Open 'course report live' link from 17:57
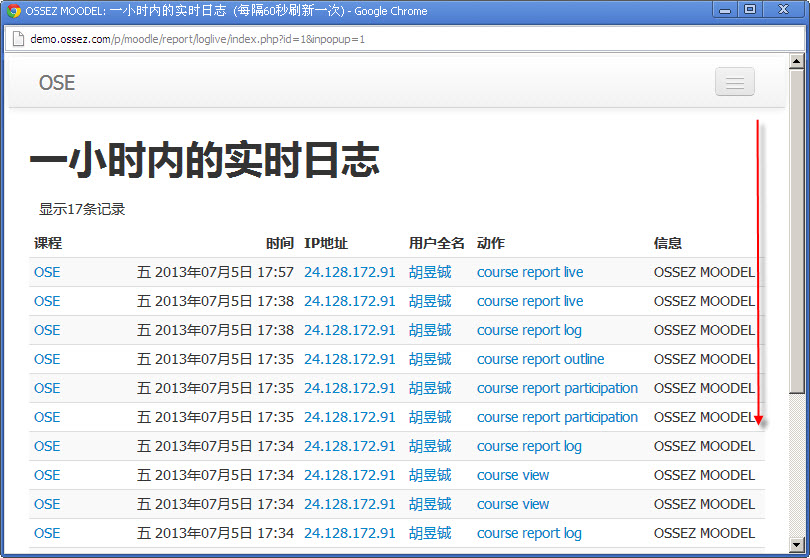The image size is (810, 558). 530,272
